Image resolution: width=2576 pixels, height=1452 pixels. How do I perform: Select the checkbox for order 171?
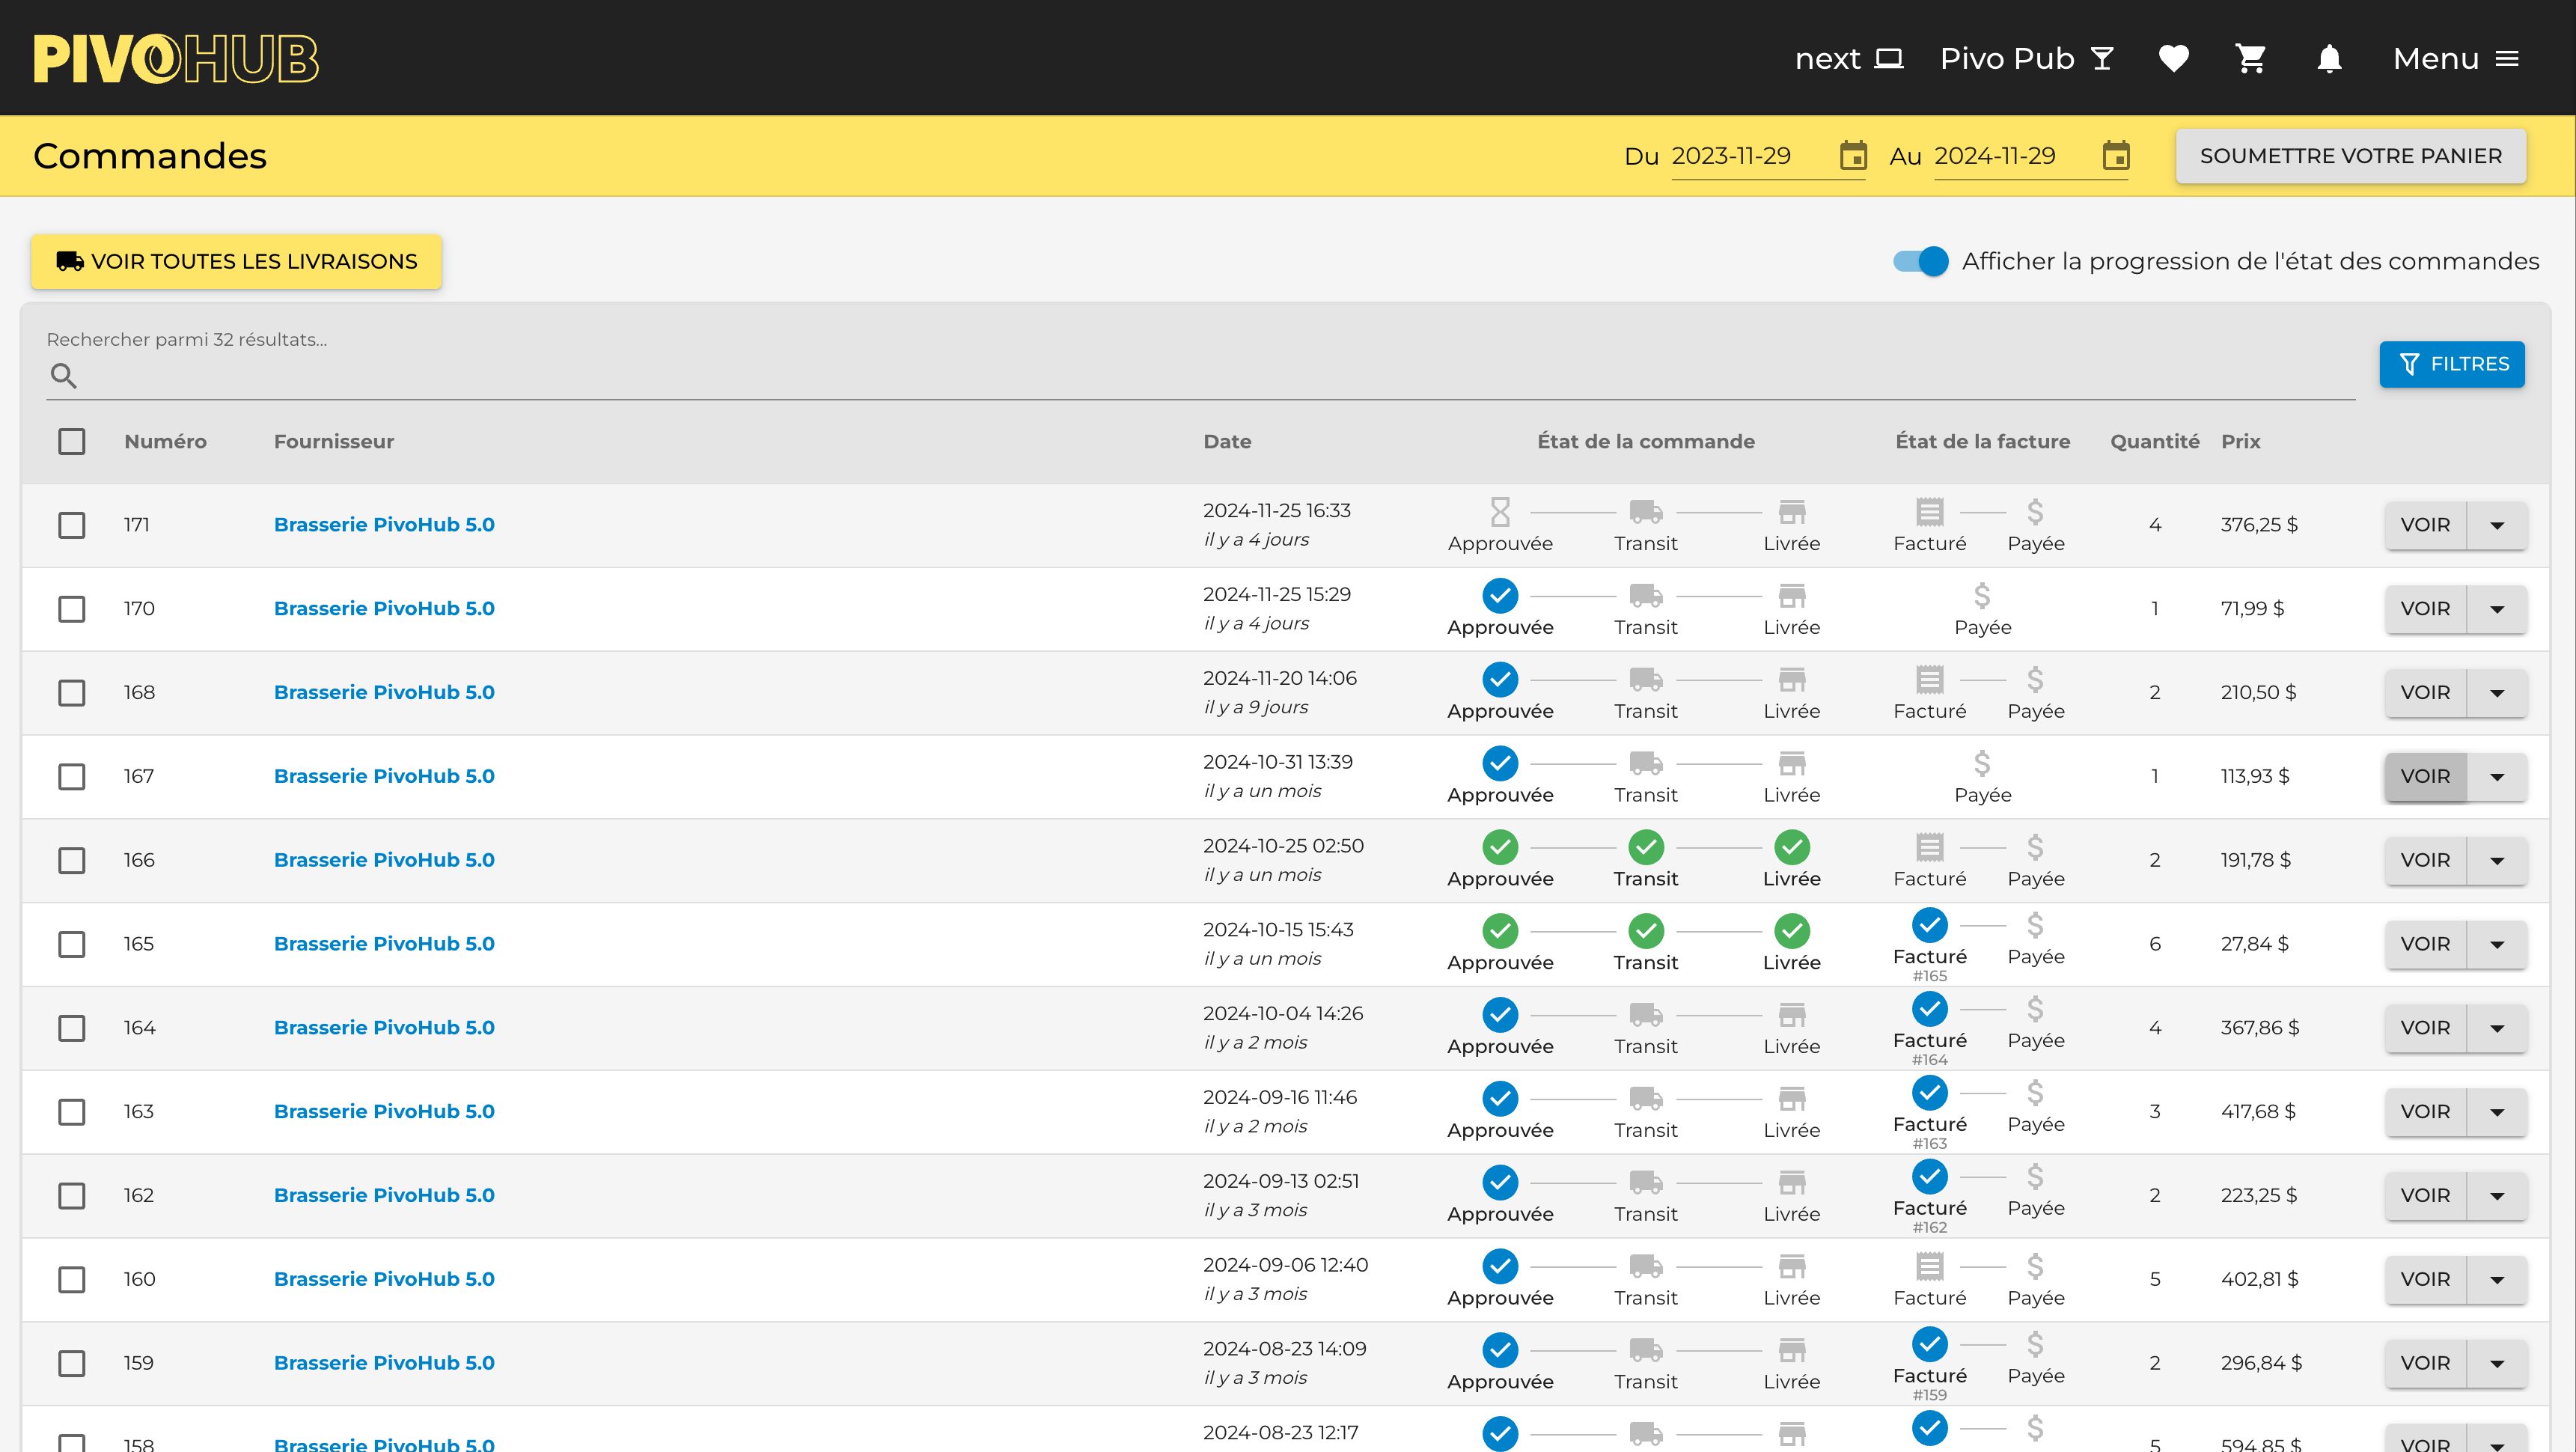71,525
